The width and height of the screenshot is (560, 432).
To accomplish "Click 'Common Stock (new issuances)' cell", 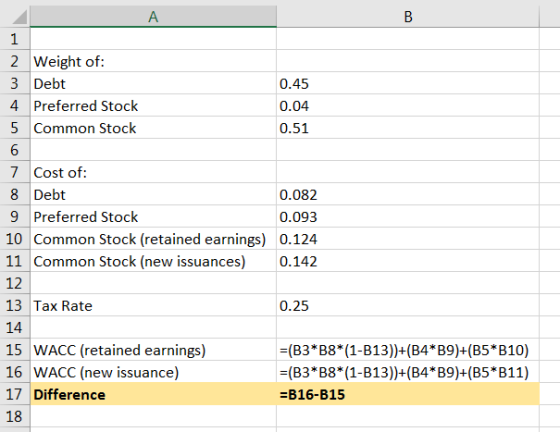I will point(153,261).
